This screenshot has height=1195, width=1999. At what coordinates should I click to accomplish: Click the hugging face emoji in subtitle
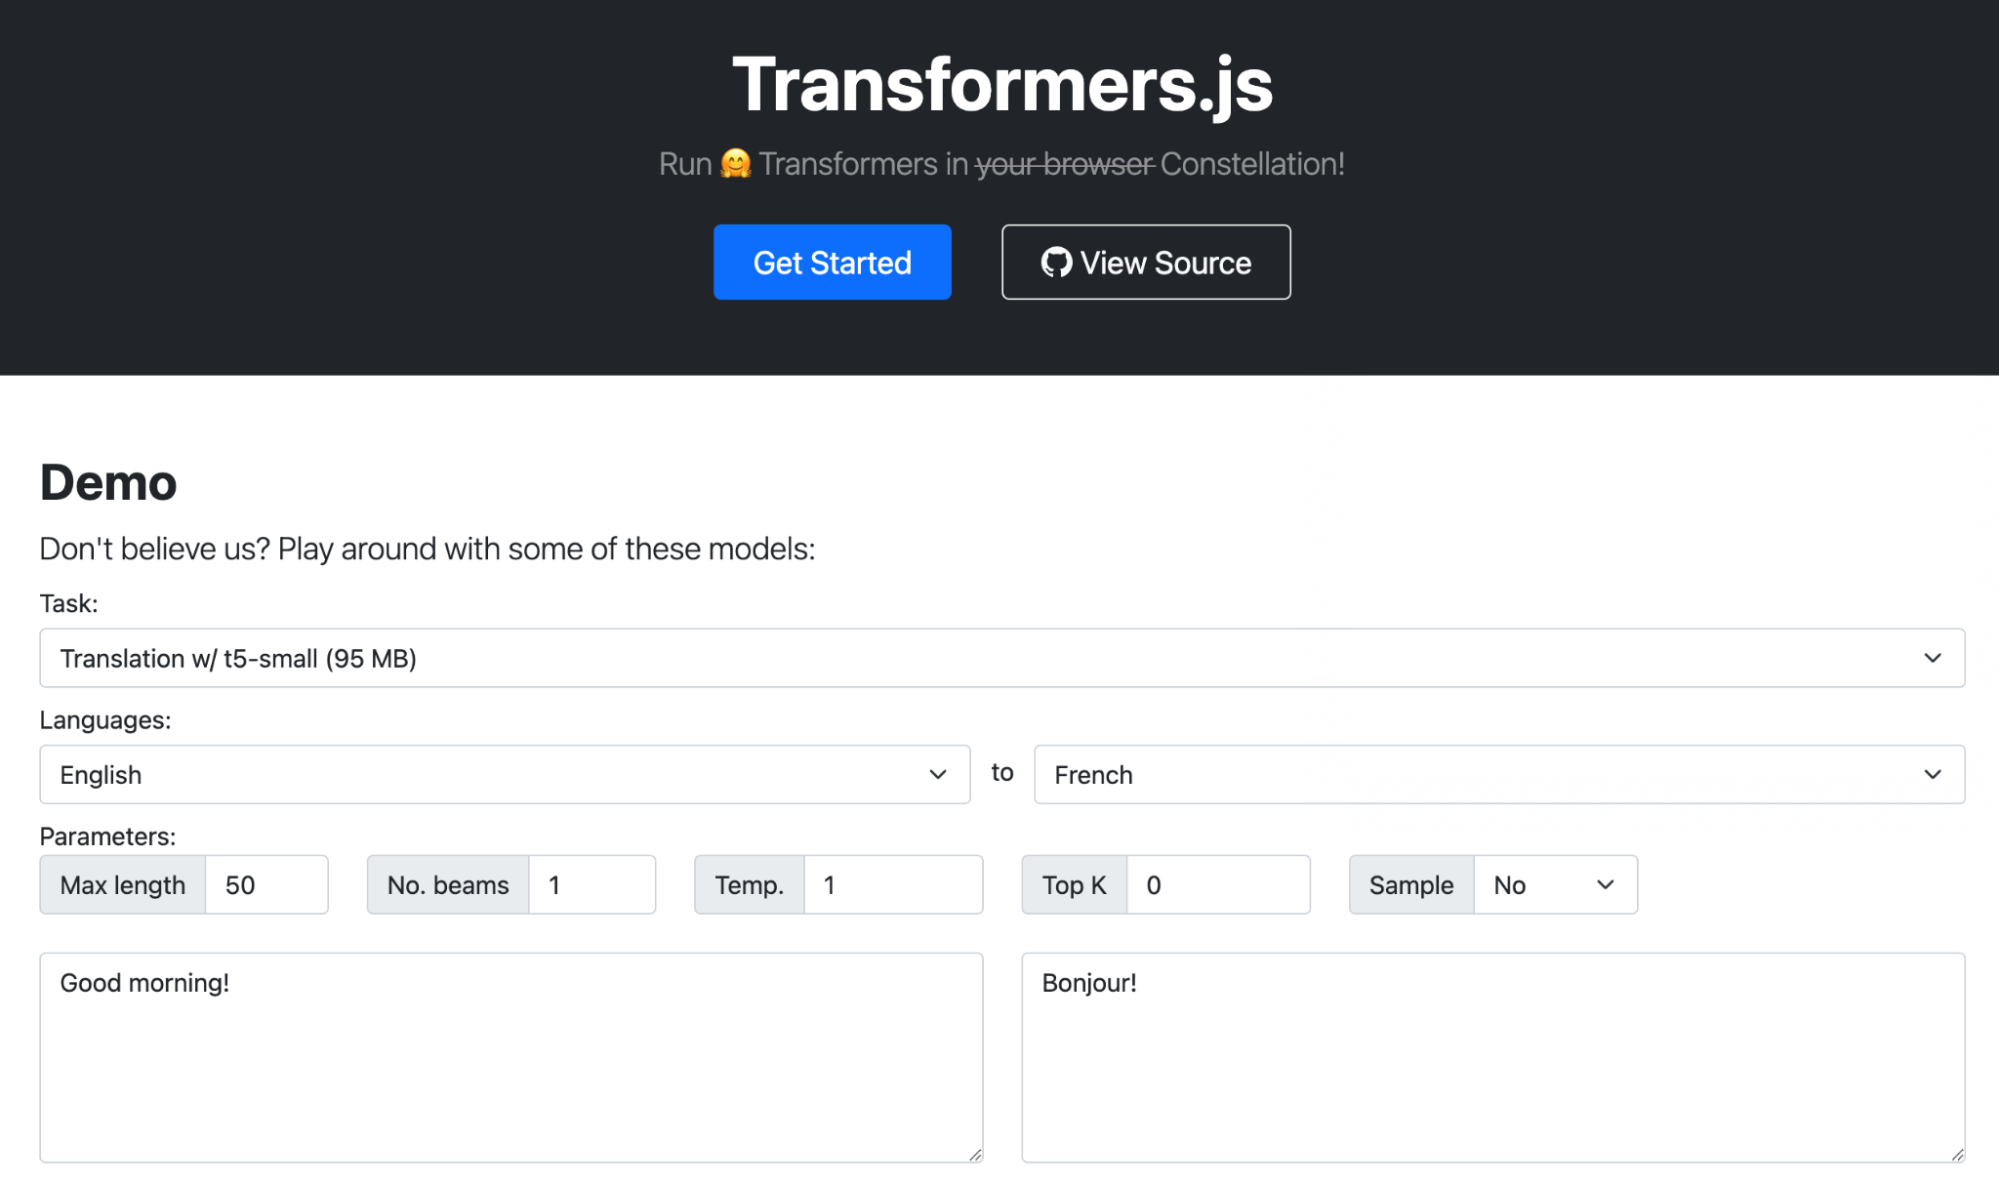(x=735, y=163)
